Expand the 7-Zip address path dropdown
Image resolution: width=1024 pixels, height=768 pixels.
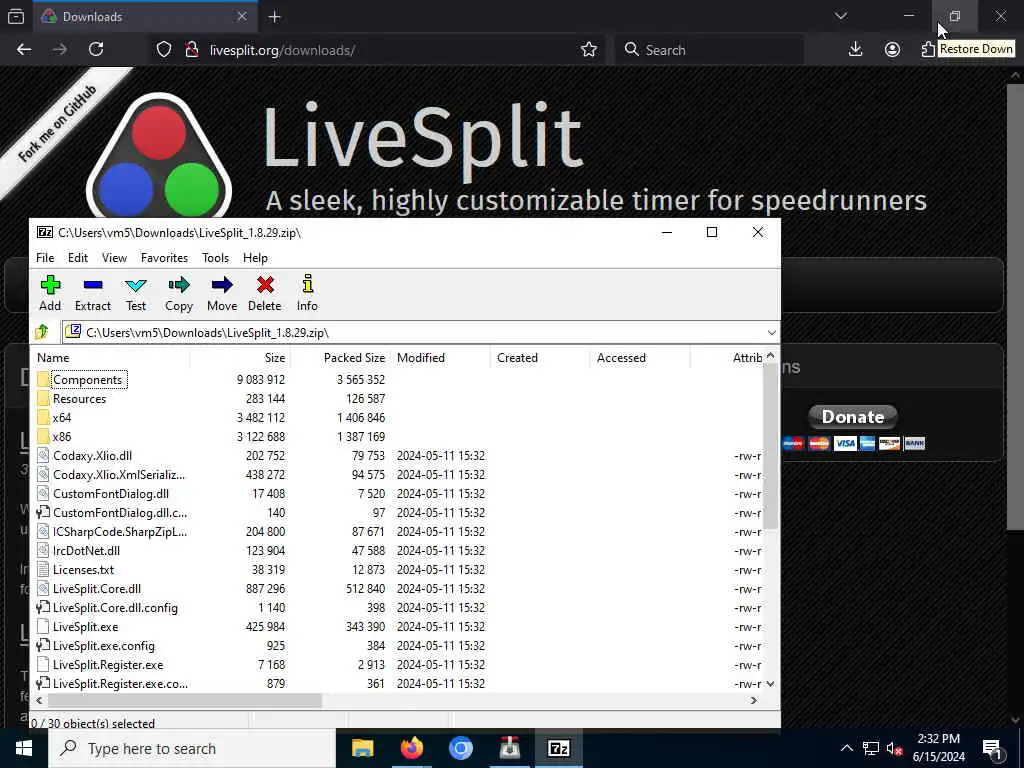pyautogui.click(x=771, y=333)
